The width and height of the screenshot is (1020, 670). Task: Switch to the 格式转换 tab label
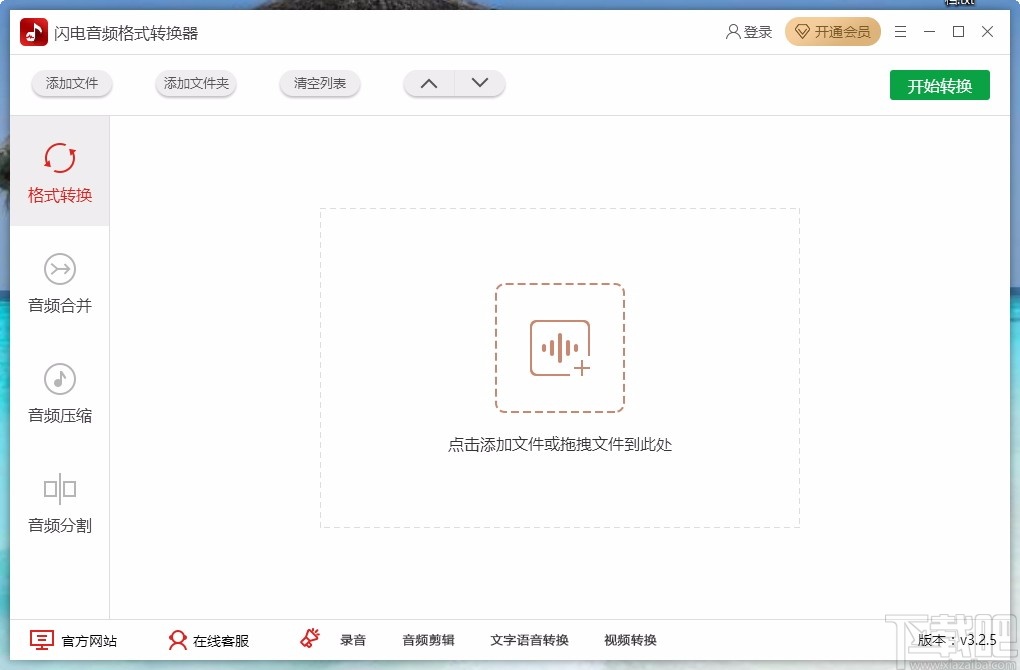(60, 195)
